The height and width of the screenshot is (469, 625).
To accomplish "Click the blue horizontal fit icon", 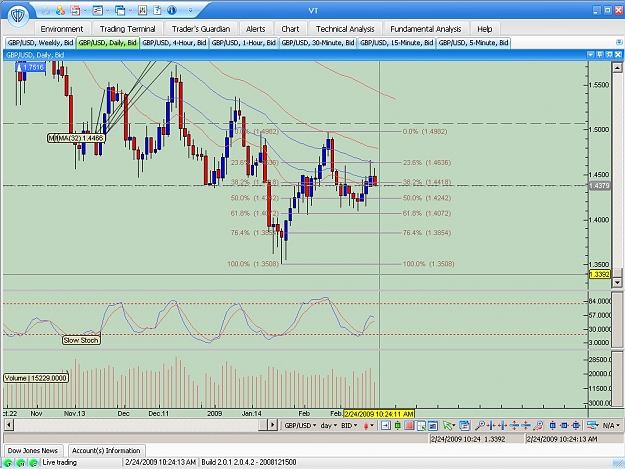I will 564,426.
